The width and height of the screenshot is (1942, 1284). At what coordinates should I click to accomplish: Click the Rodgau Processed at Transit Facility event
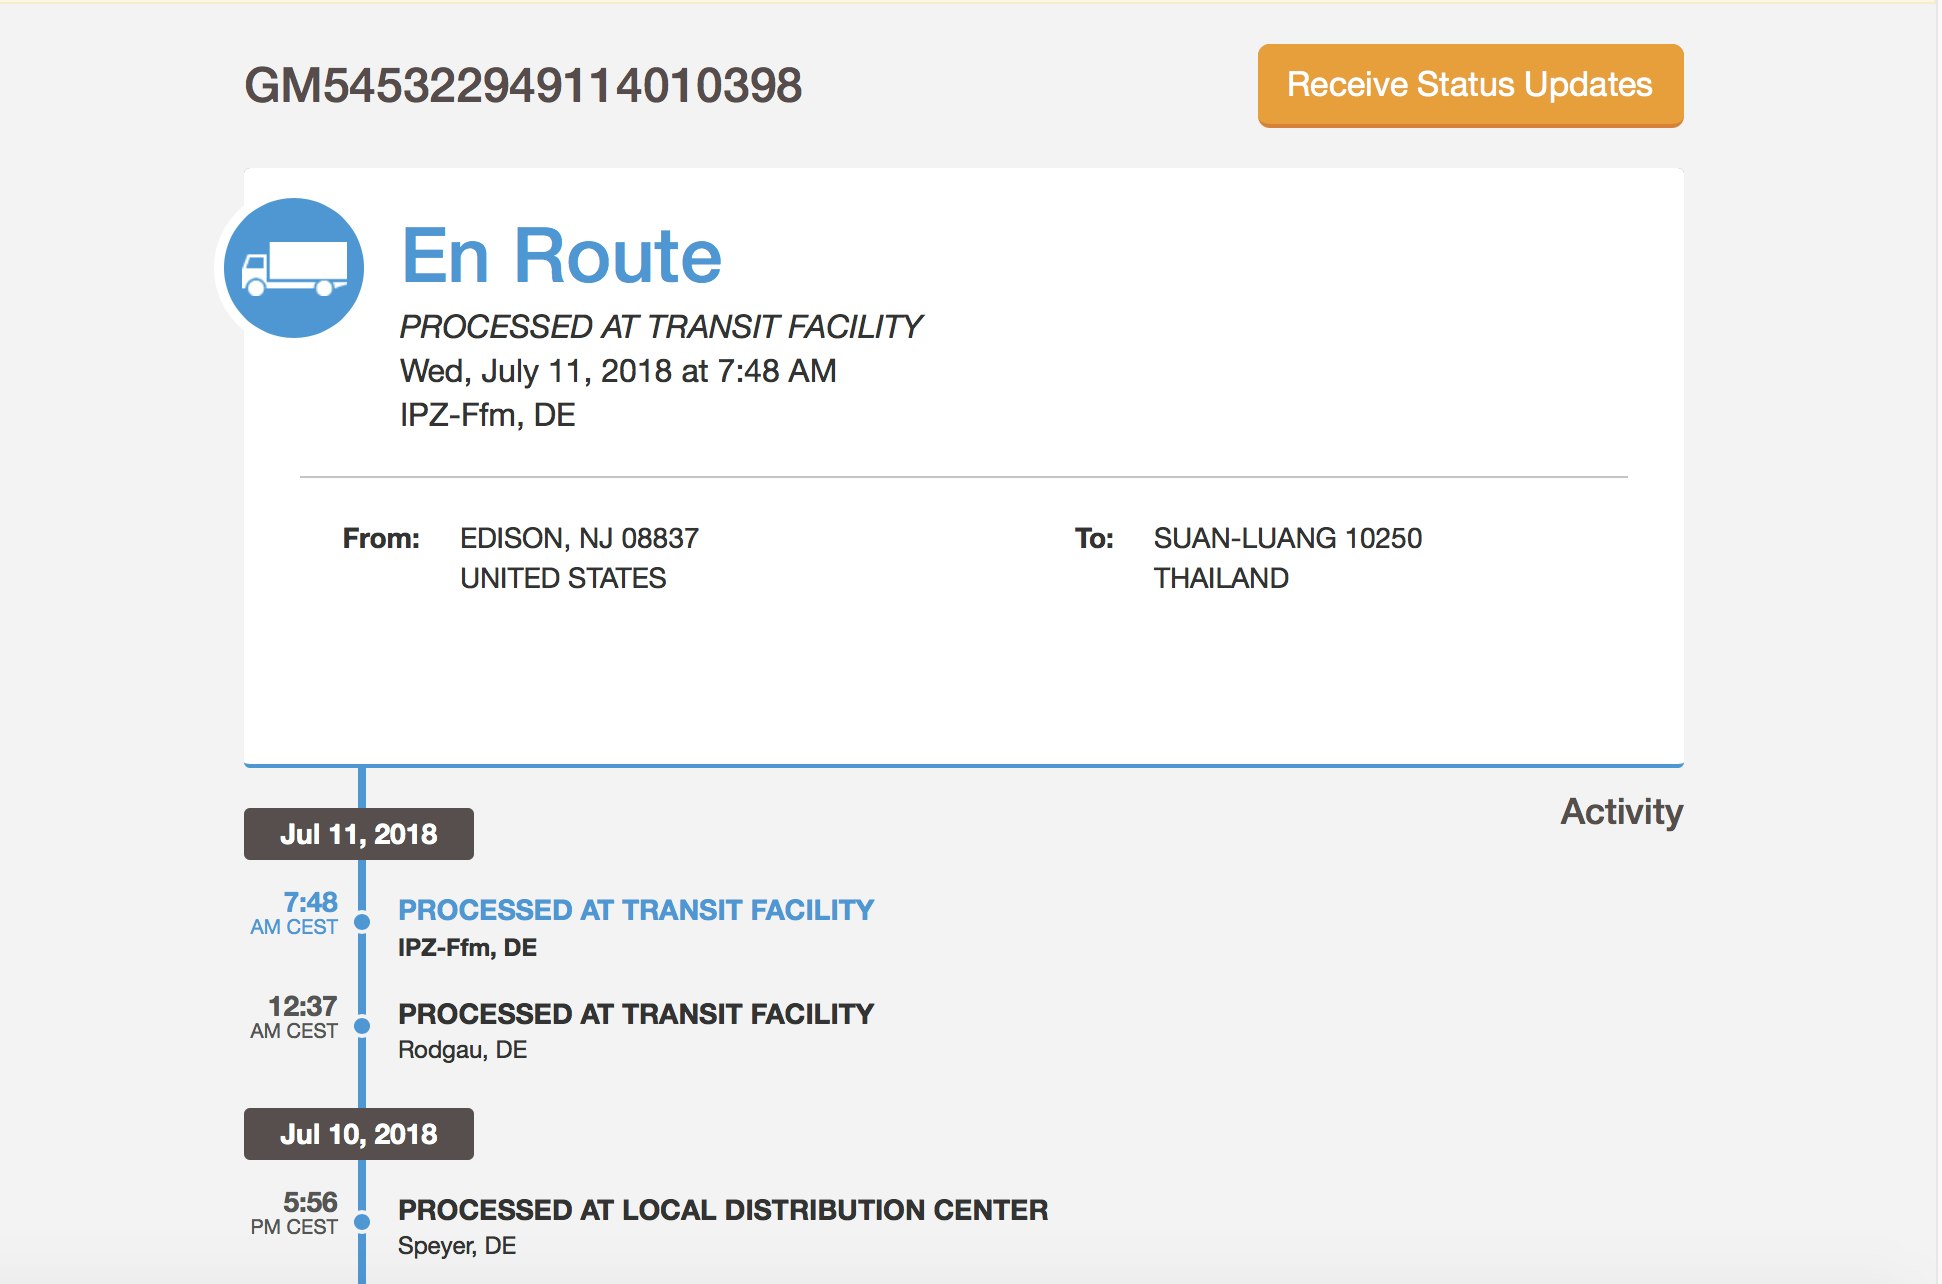coord(636,1014)
